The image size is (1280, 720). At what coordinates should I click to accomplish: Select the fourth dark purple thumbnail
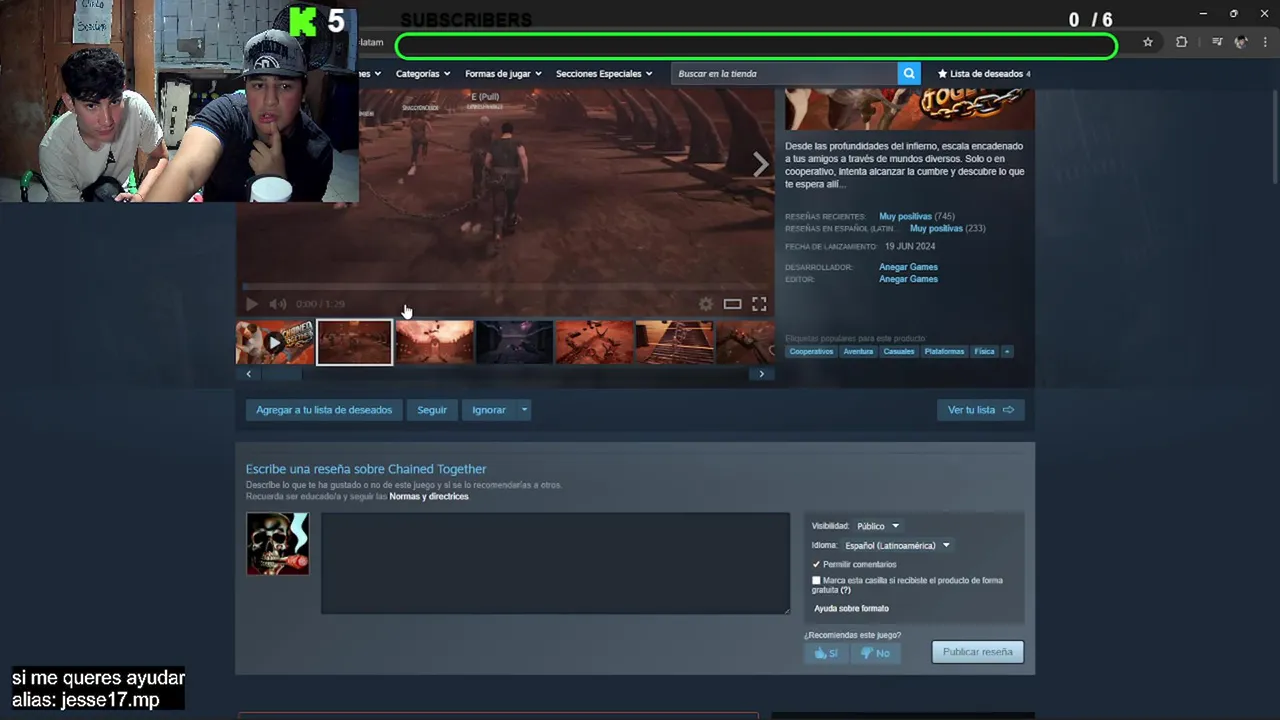coord(514,342)
